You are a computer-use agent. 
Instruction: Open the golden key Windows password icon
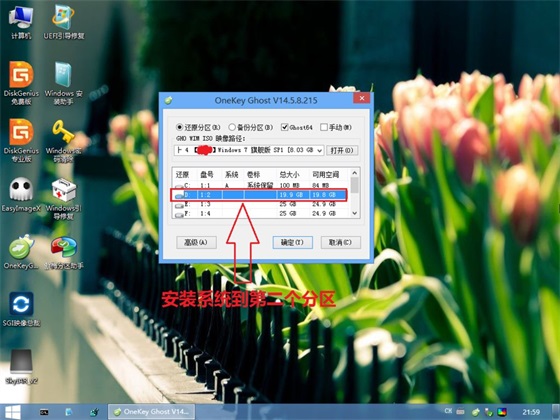[64, 140]
